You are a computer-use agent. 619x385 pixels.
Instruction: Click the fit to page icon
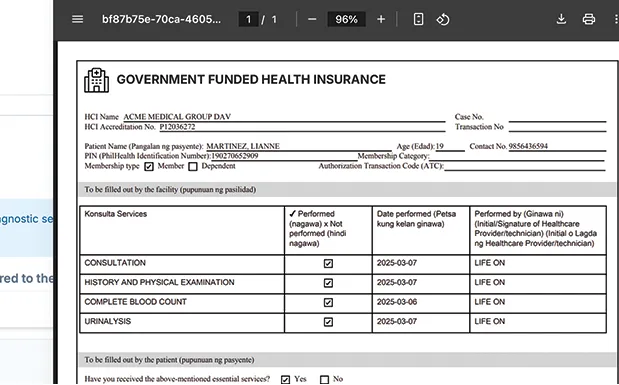click(418, 19)
